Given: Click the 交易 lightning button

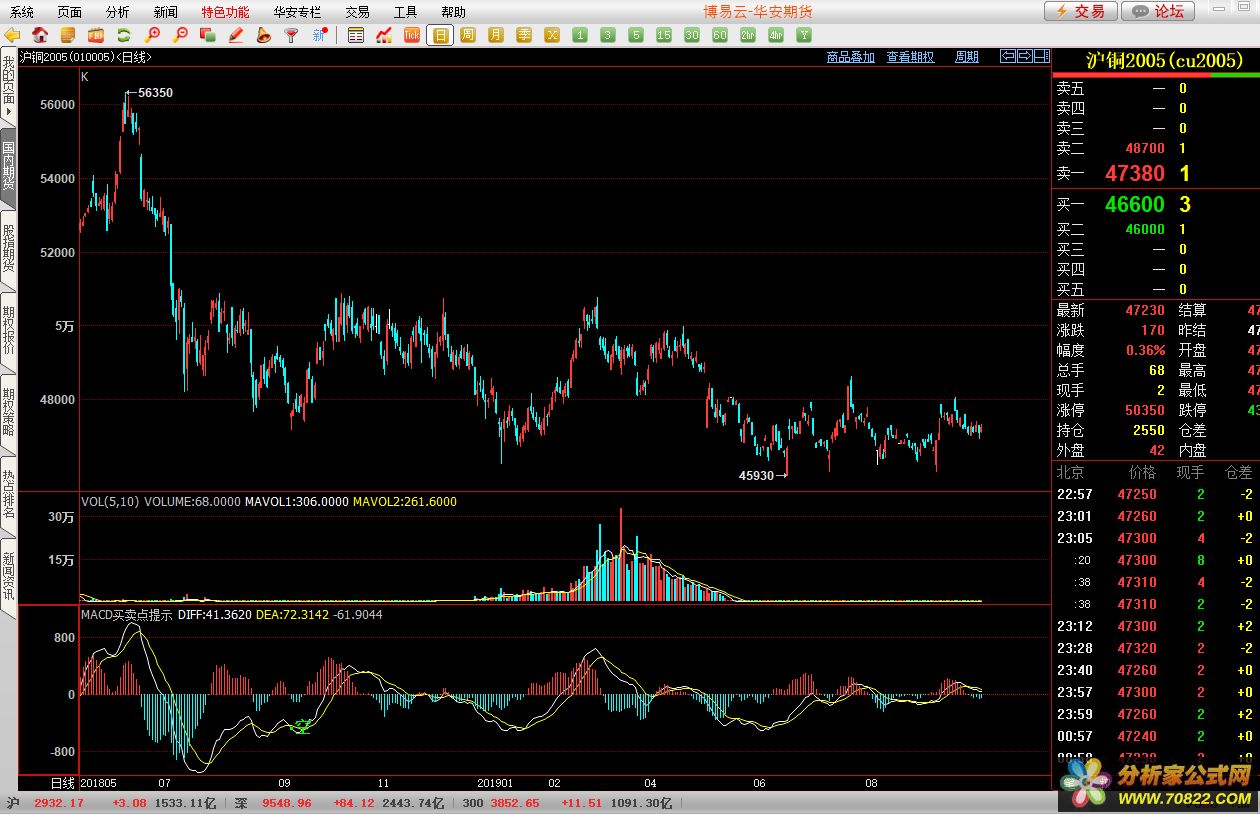Looking at the screenshot, I should pos(1081,11).
